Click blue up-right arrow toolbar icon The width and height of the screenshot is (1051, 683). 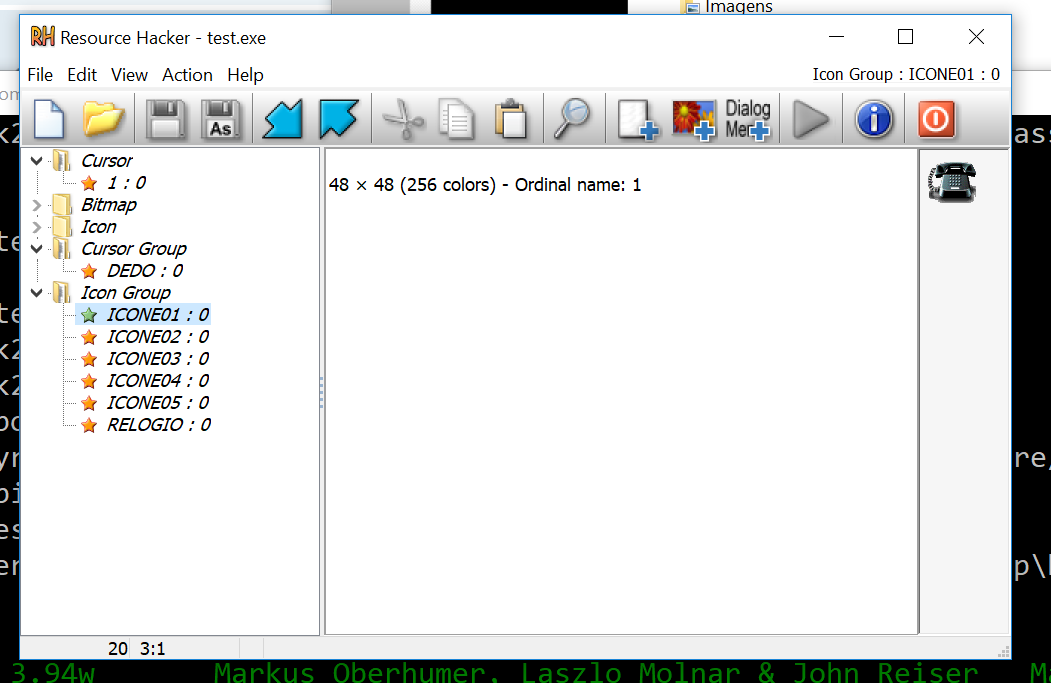click(338, 119)
